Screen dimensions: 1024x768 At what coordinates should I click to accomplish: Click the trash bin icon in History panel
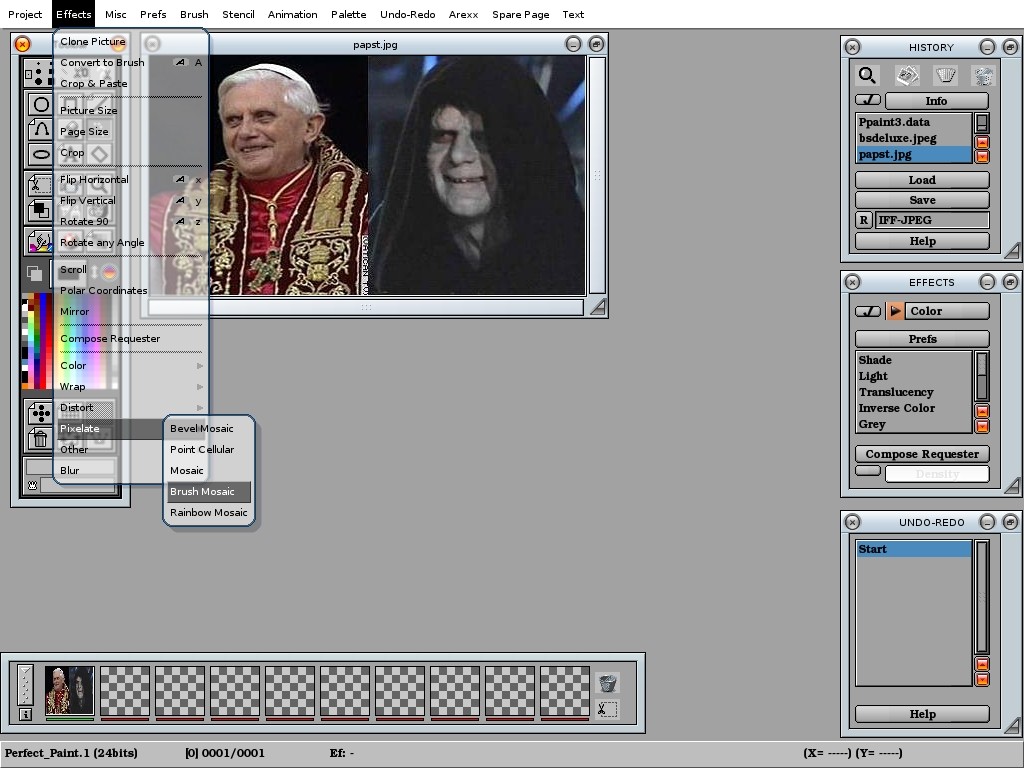(x=984, y=76)
